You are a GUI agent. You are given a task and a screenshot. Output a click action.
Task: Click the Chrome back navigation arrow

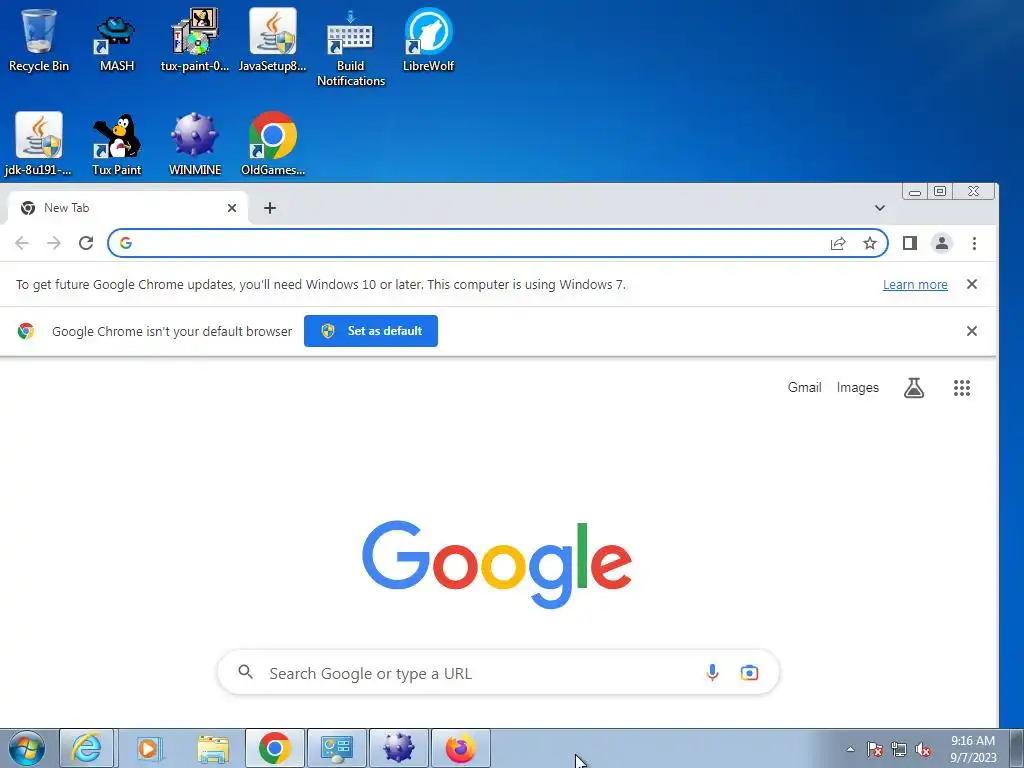click(22, 244)
